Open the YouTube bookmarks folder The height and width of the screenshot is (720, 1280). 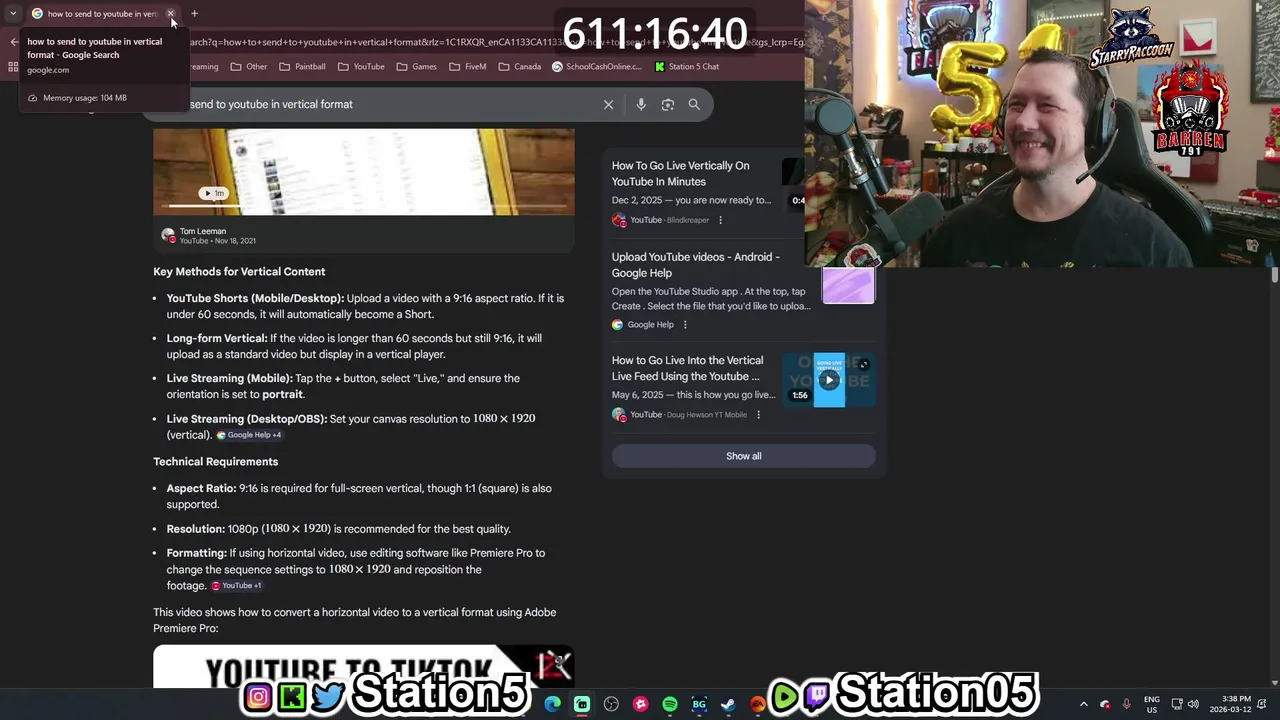(x=361, y=67)
